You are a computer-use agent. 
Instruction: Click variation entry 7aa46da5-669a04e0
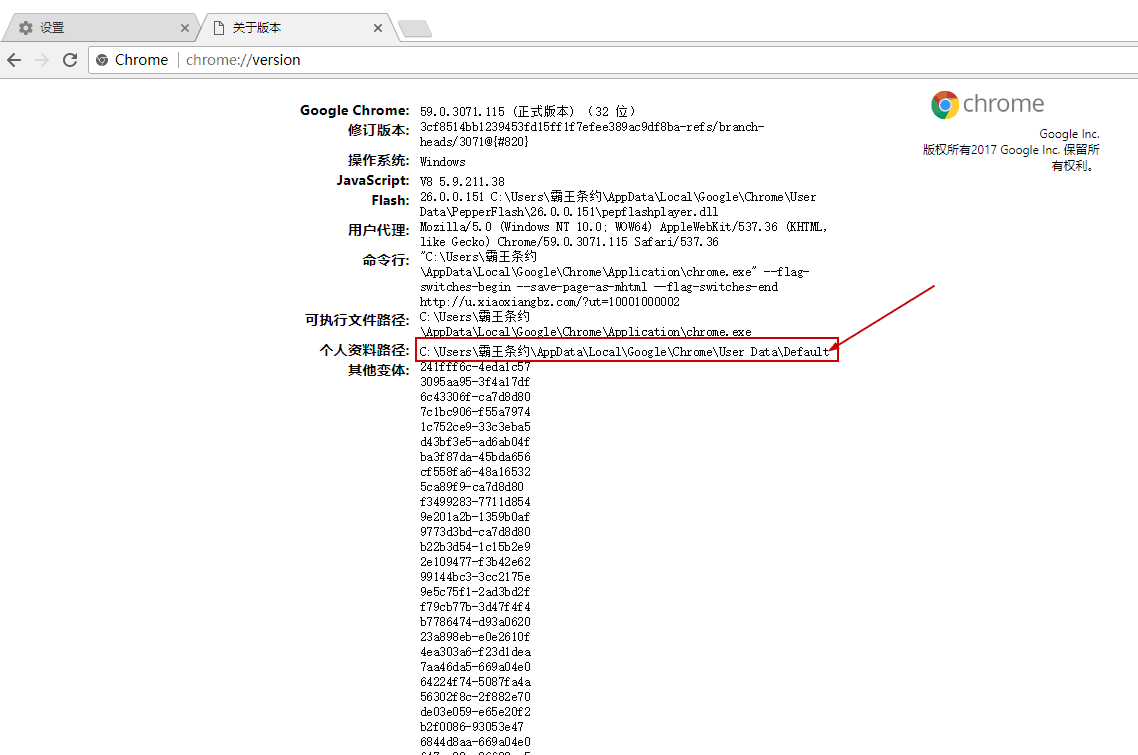coord(475,667)
